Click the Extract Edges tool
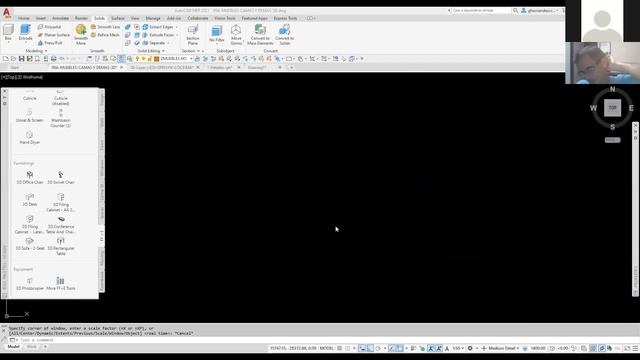 (158, 27)
